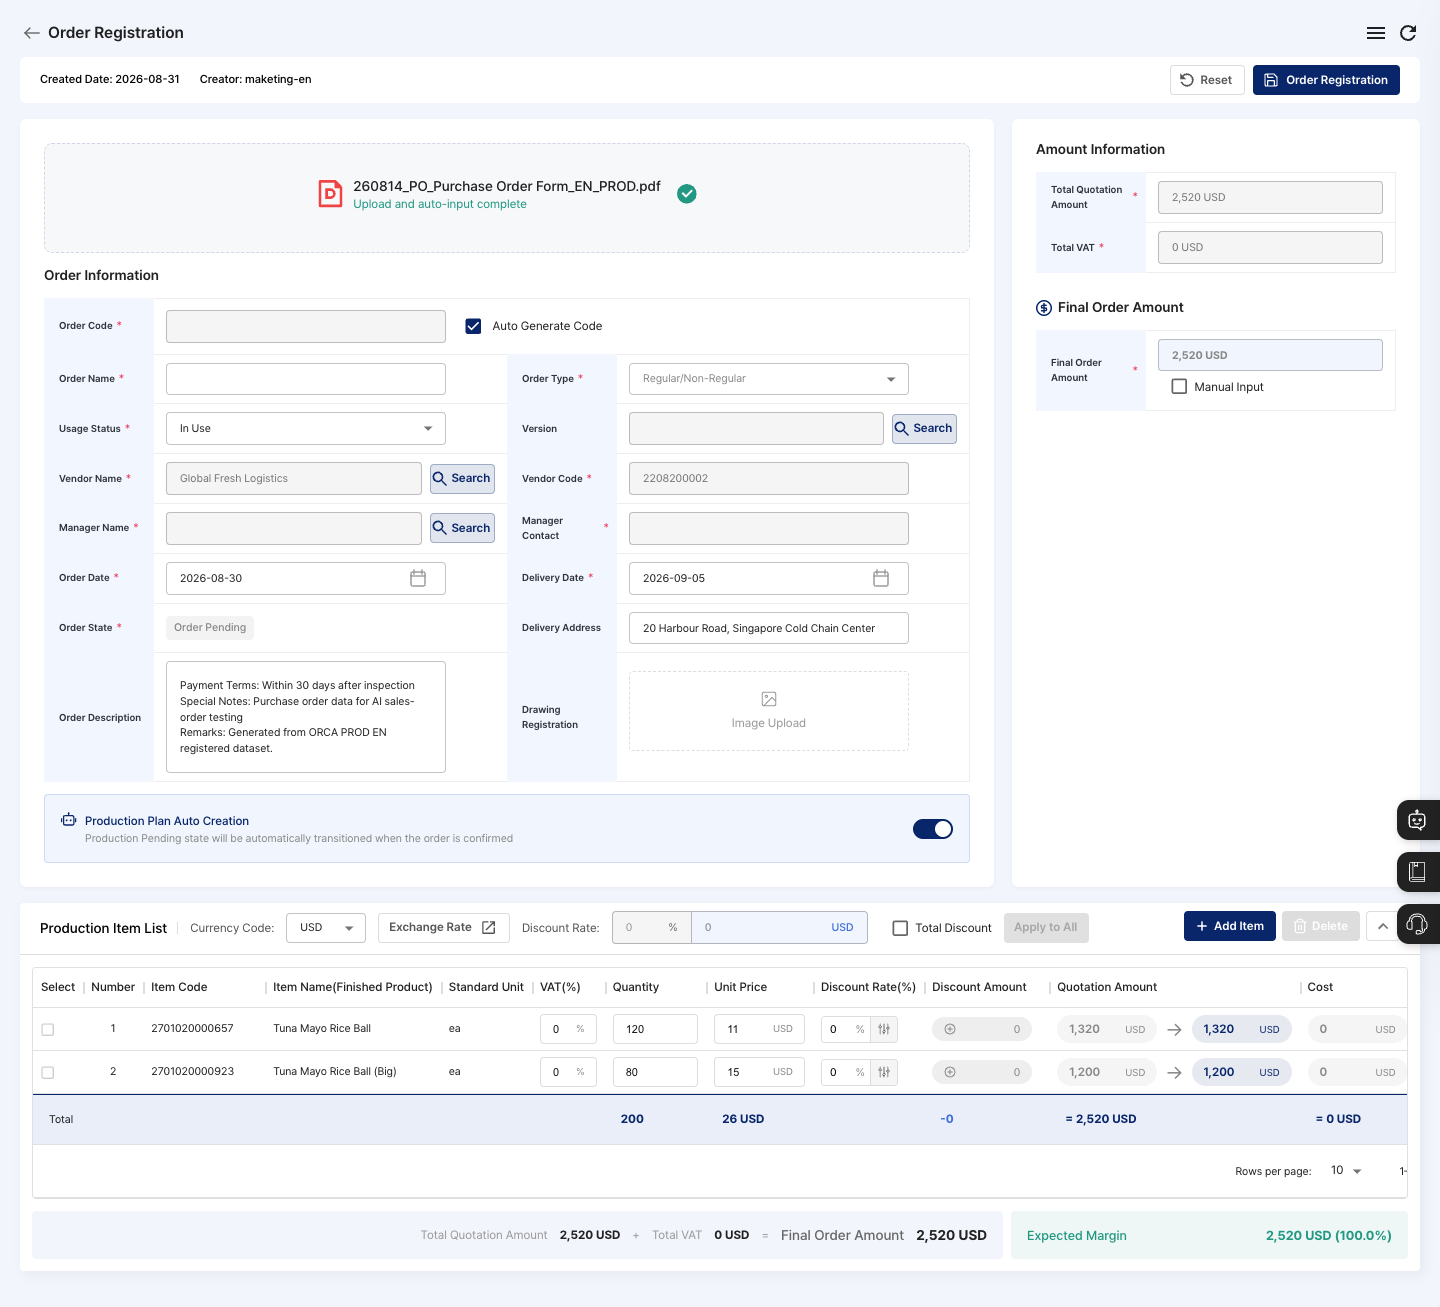Click the Discount Rate USD amount input
Image resolution: width=1440 pixels, height=1307 pixels.
(x=779, y=927)
